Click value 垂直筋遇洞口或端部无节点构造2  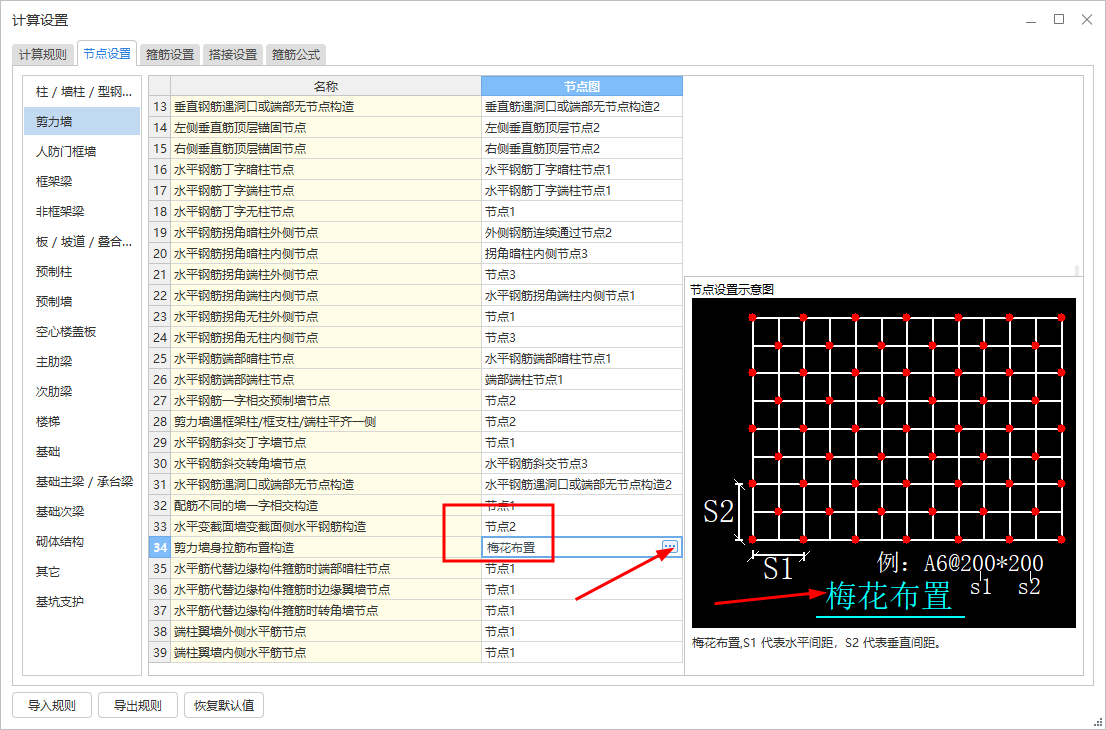pyautogui.click(x=582, y=107)
